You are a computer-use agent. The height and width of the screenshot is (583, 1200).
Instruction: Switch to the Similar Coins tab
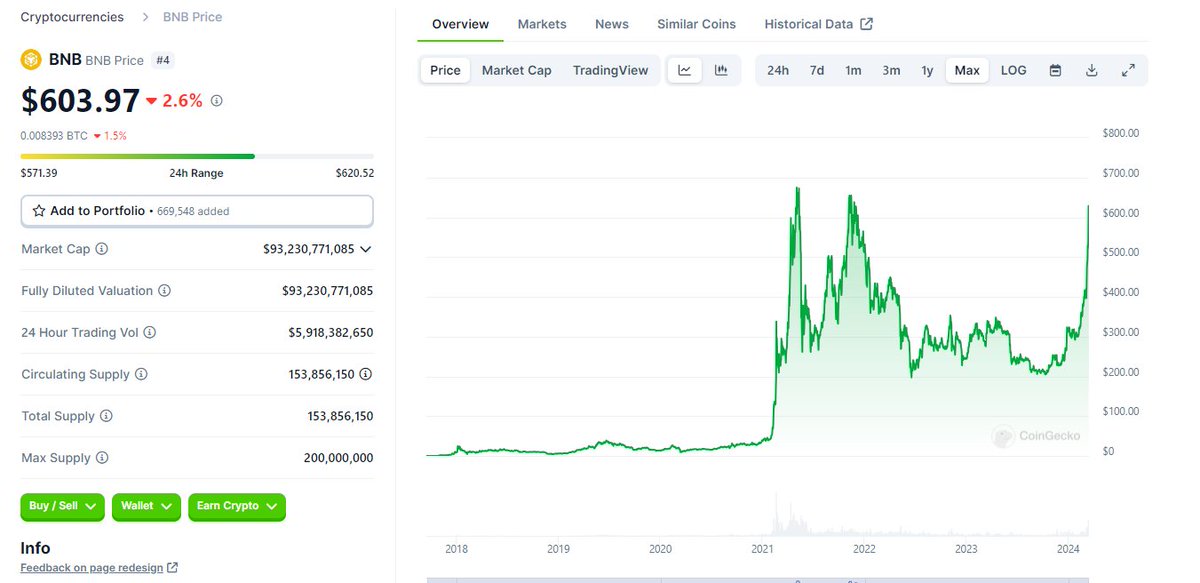pos(697,24)
